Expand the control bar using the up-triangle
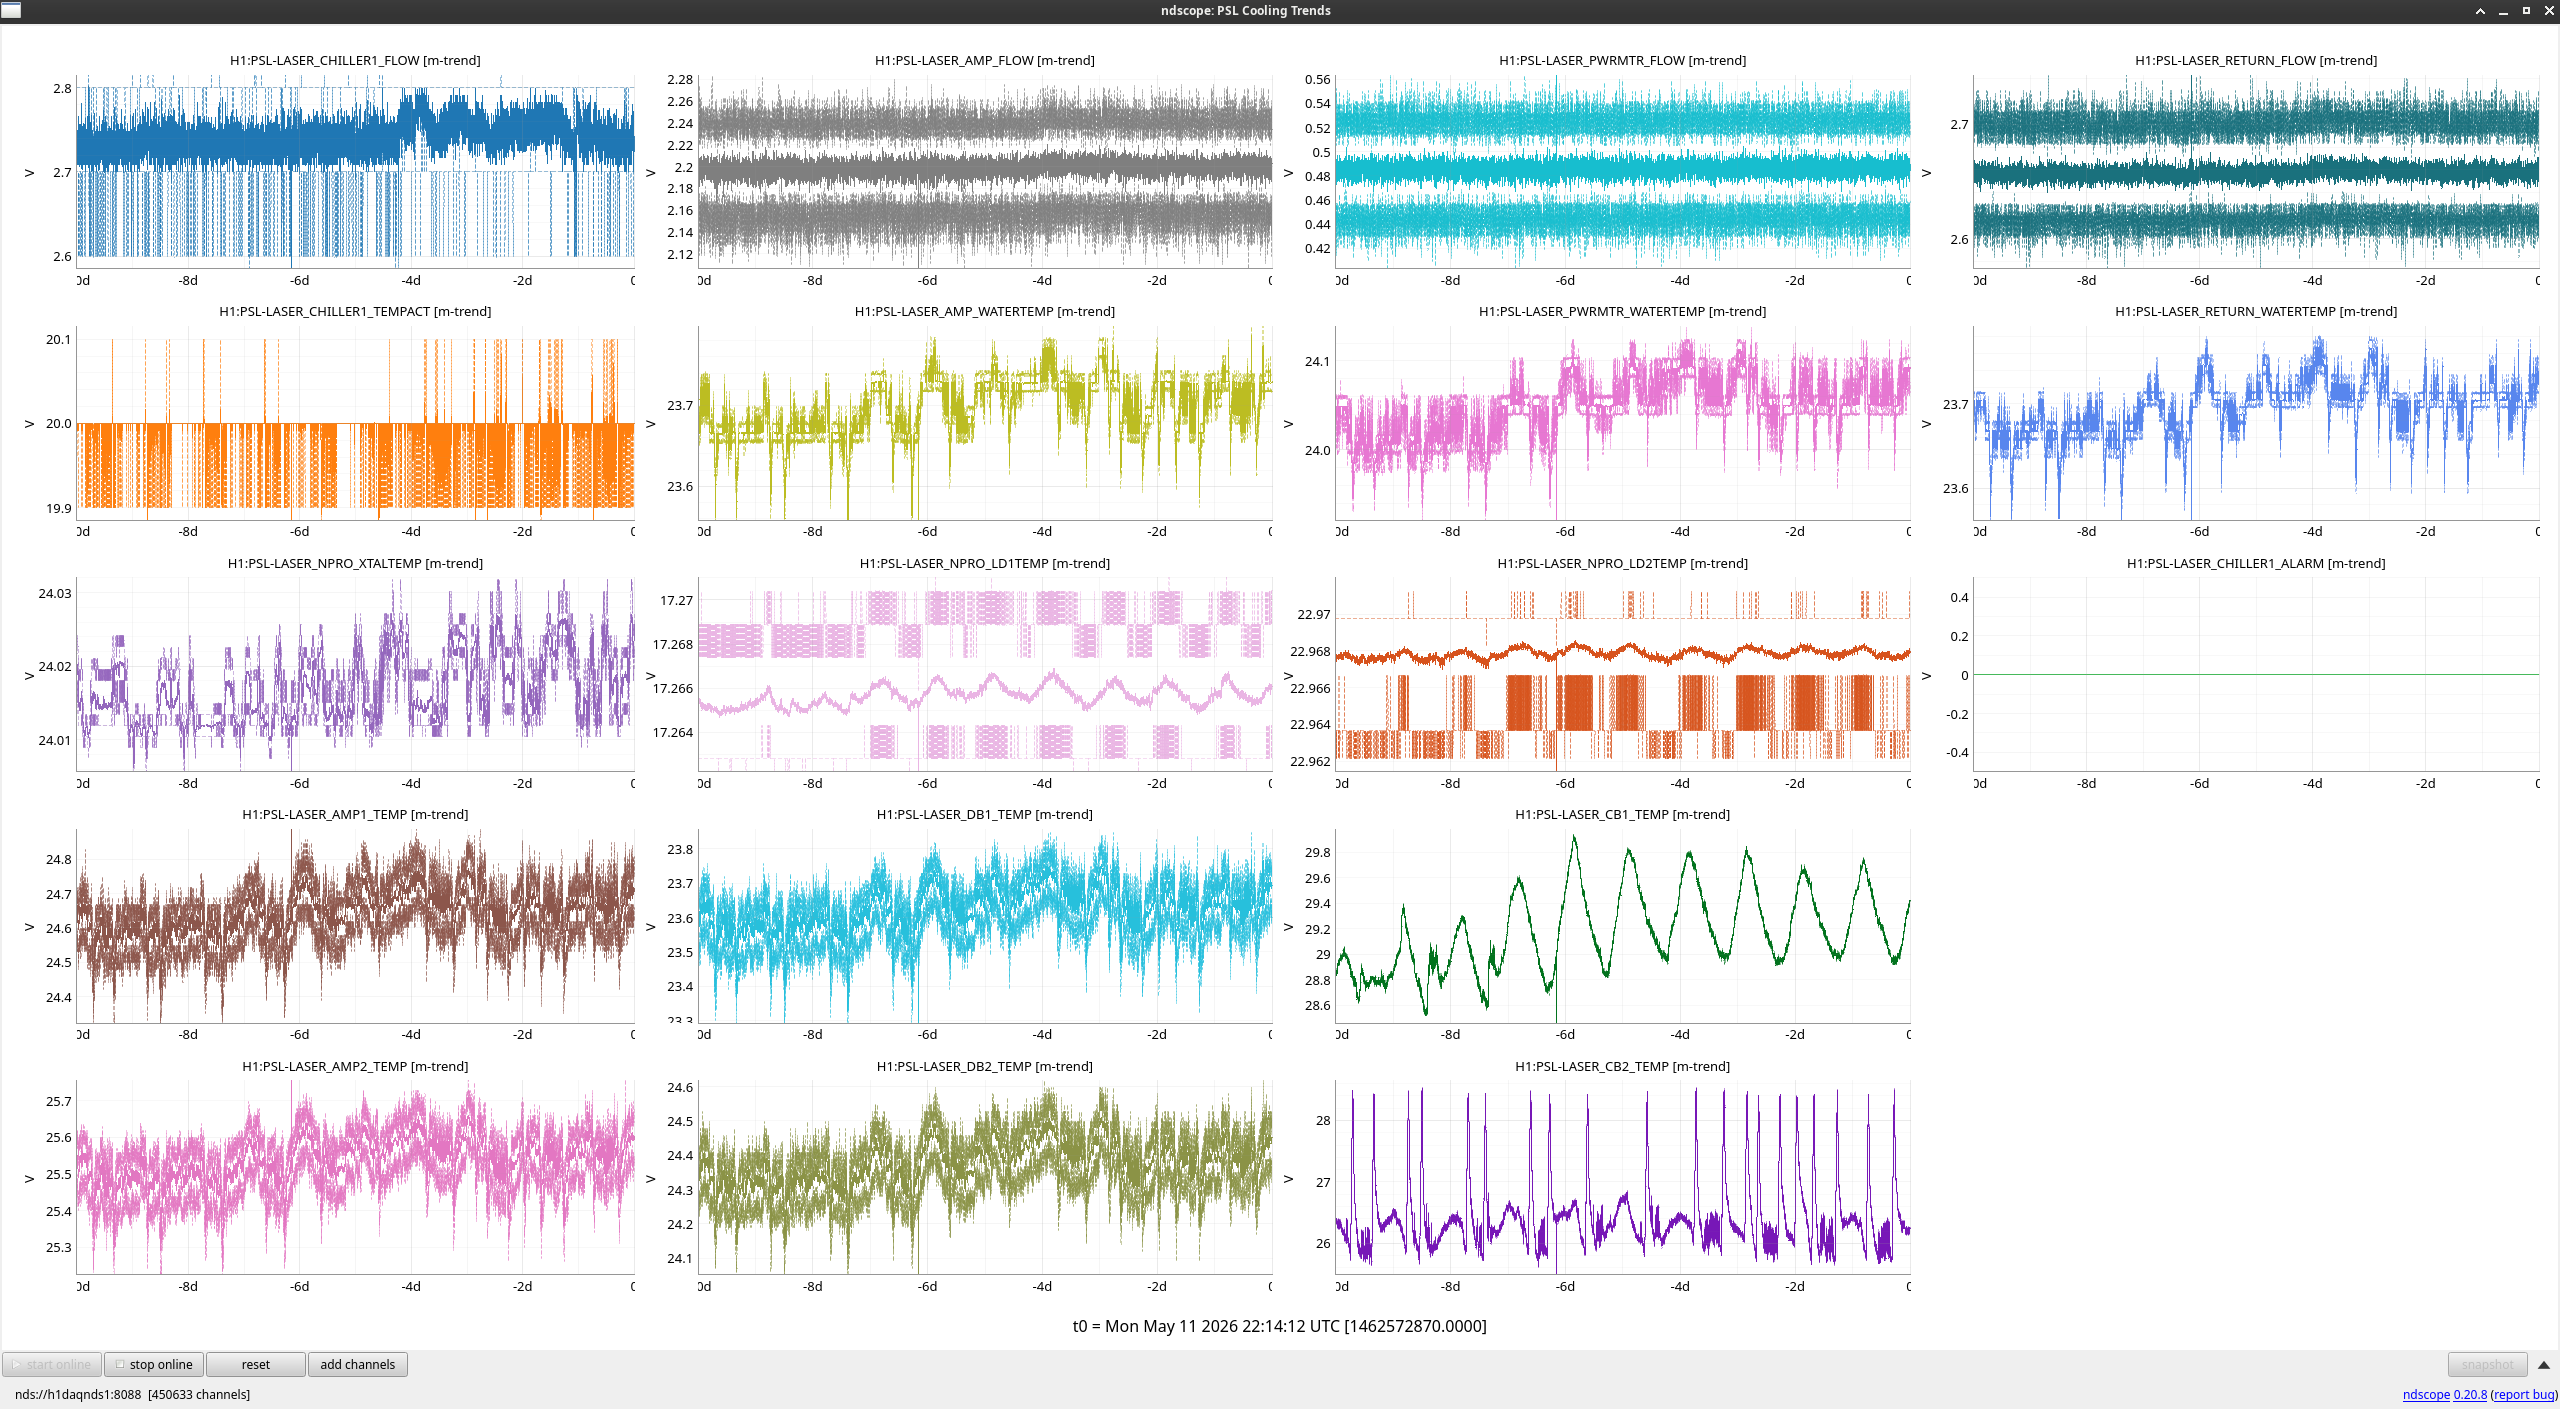The width and height of the screenshot is (2560, 1409). [2544, 1365]
